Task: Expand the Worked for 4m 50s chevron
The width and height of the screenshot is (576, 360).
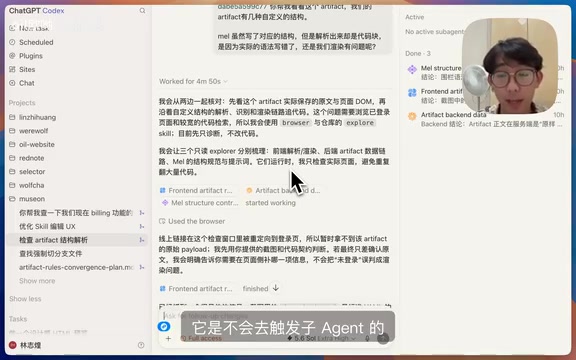Action: (x=226, y=81)
